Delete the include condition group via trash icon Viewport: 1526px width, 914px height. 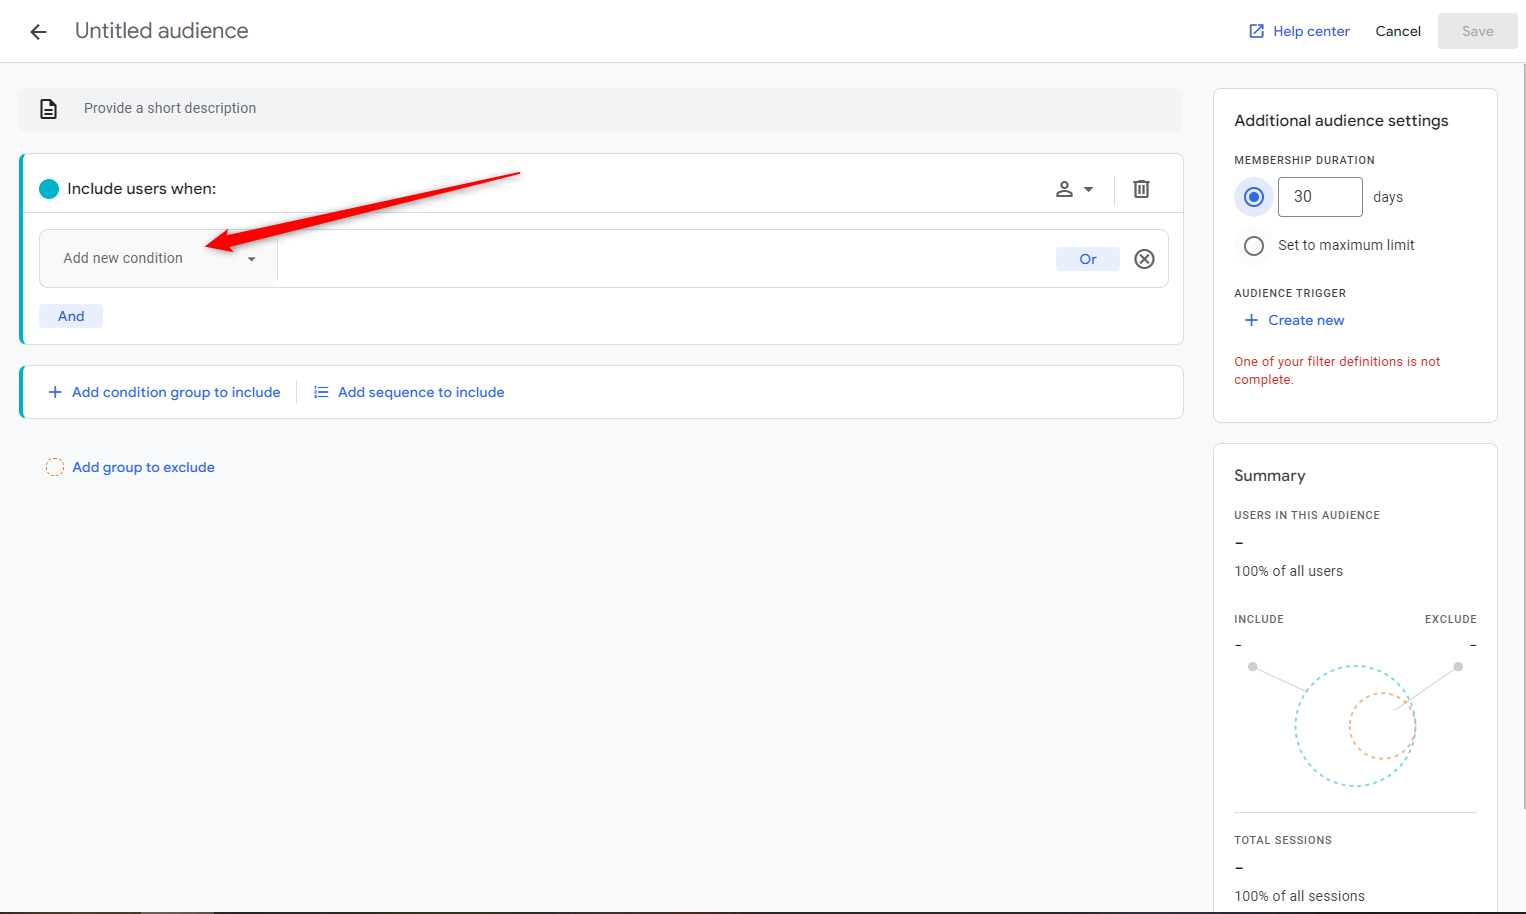tap(1141, 189)
